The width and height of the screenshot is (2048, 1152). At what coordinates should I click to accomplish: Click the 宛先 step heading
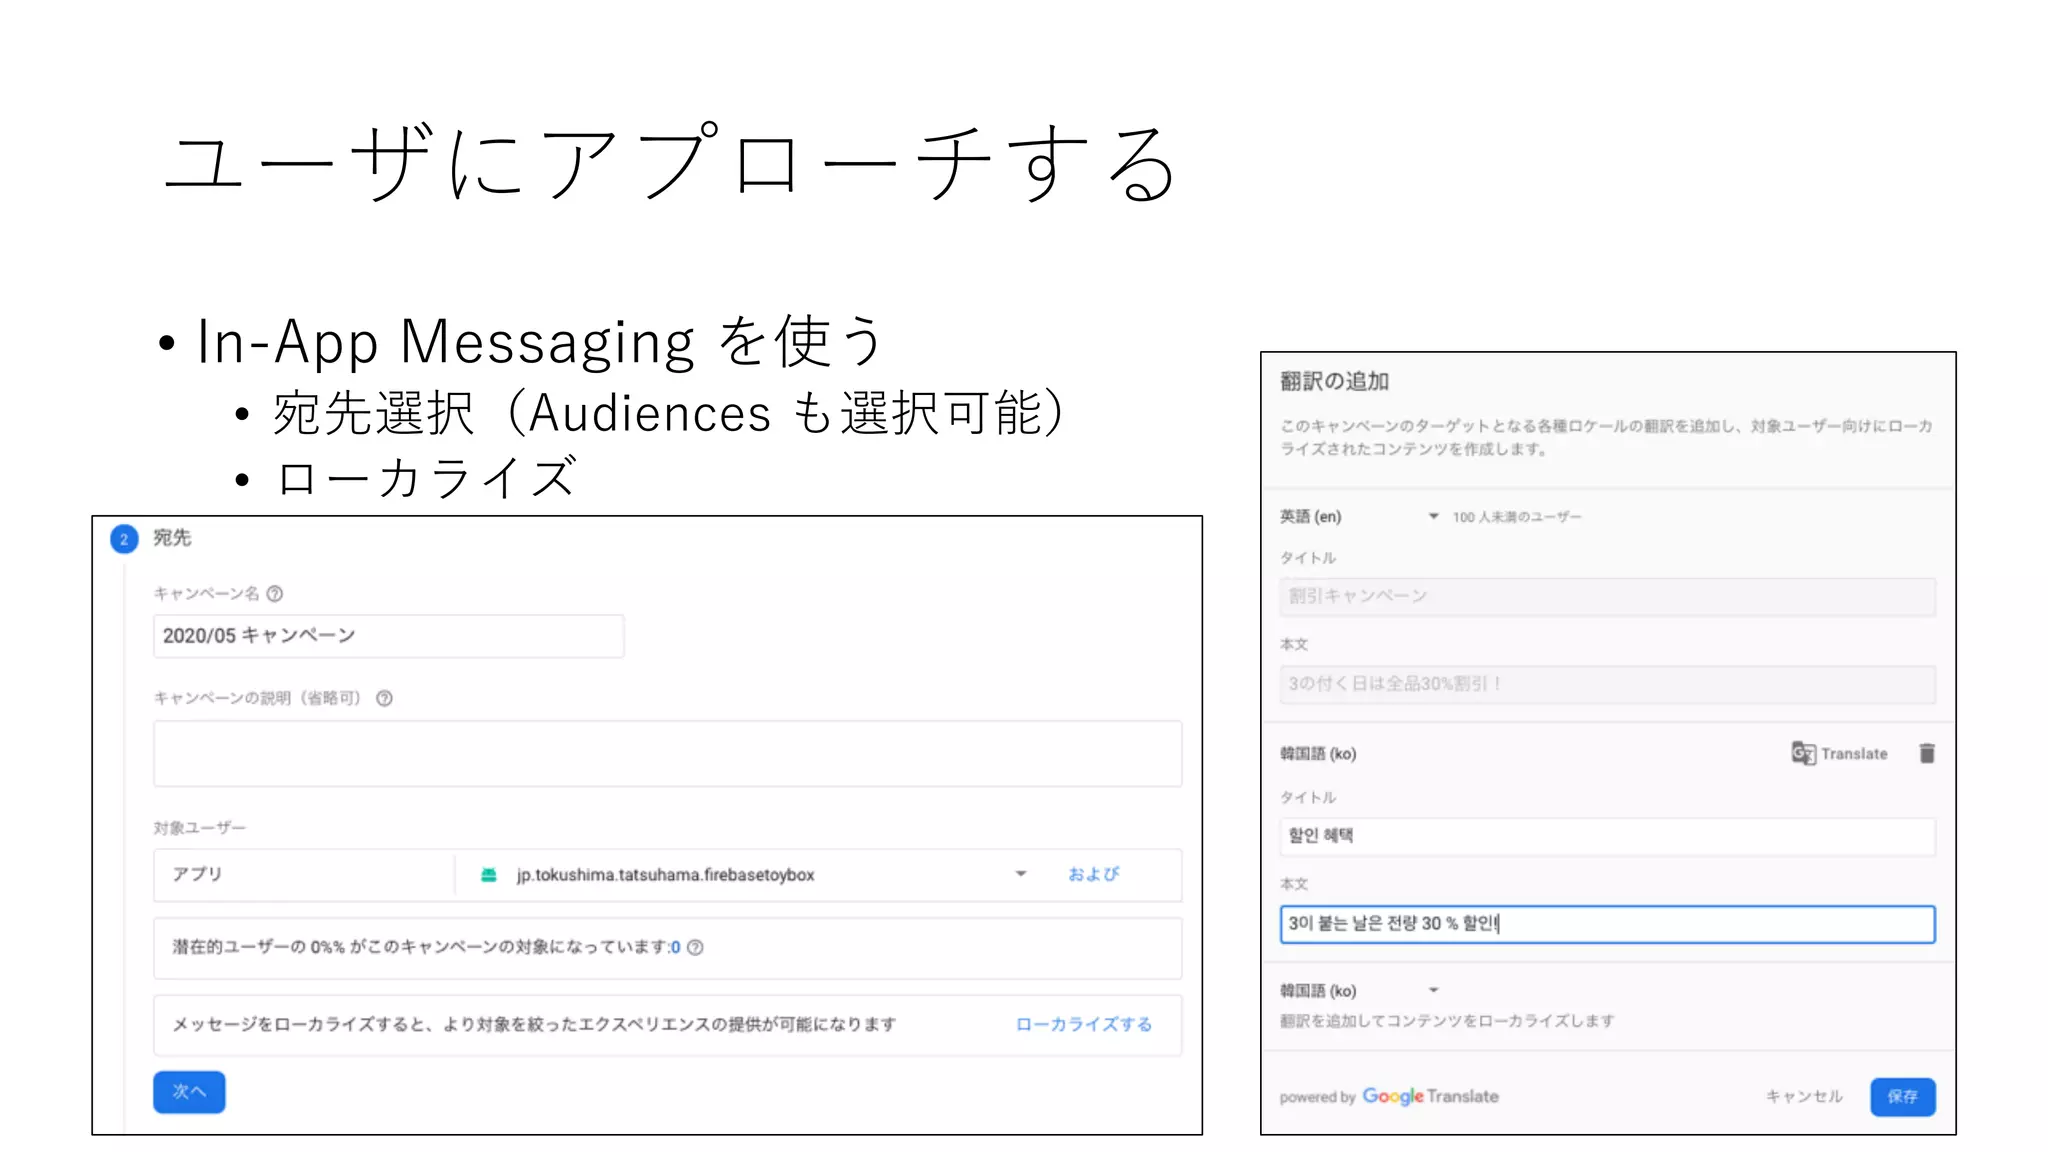point(172,538)
